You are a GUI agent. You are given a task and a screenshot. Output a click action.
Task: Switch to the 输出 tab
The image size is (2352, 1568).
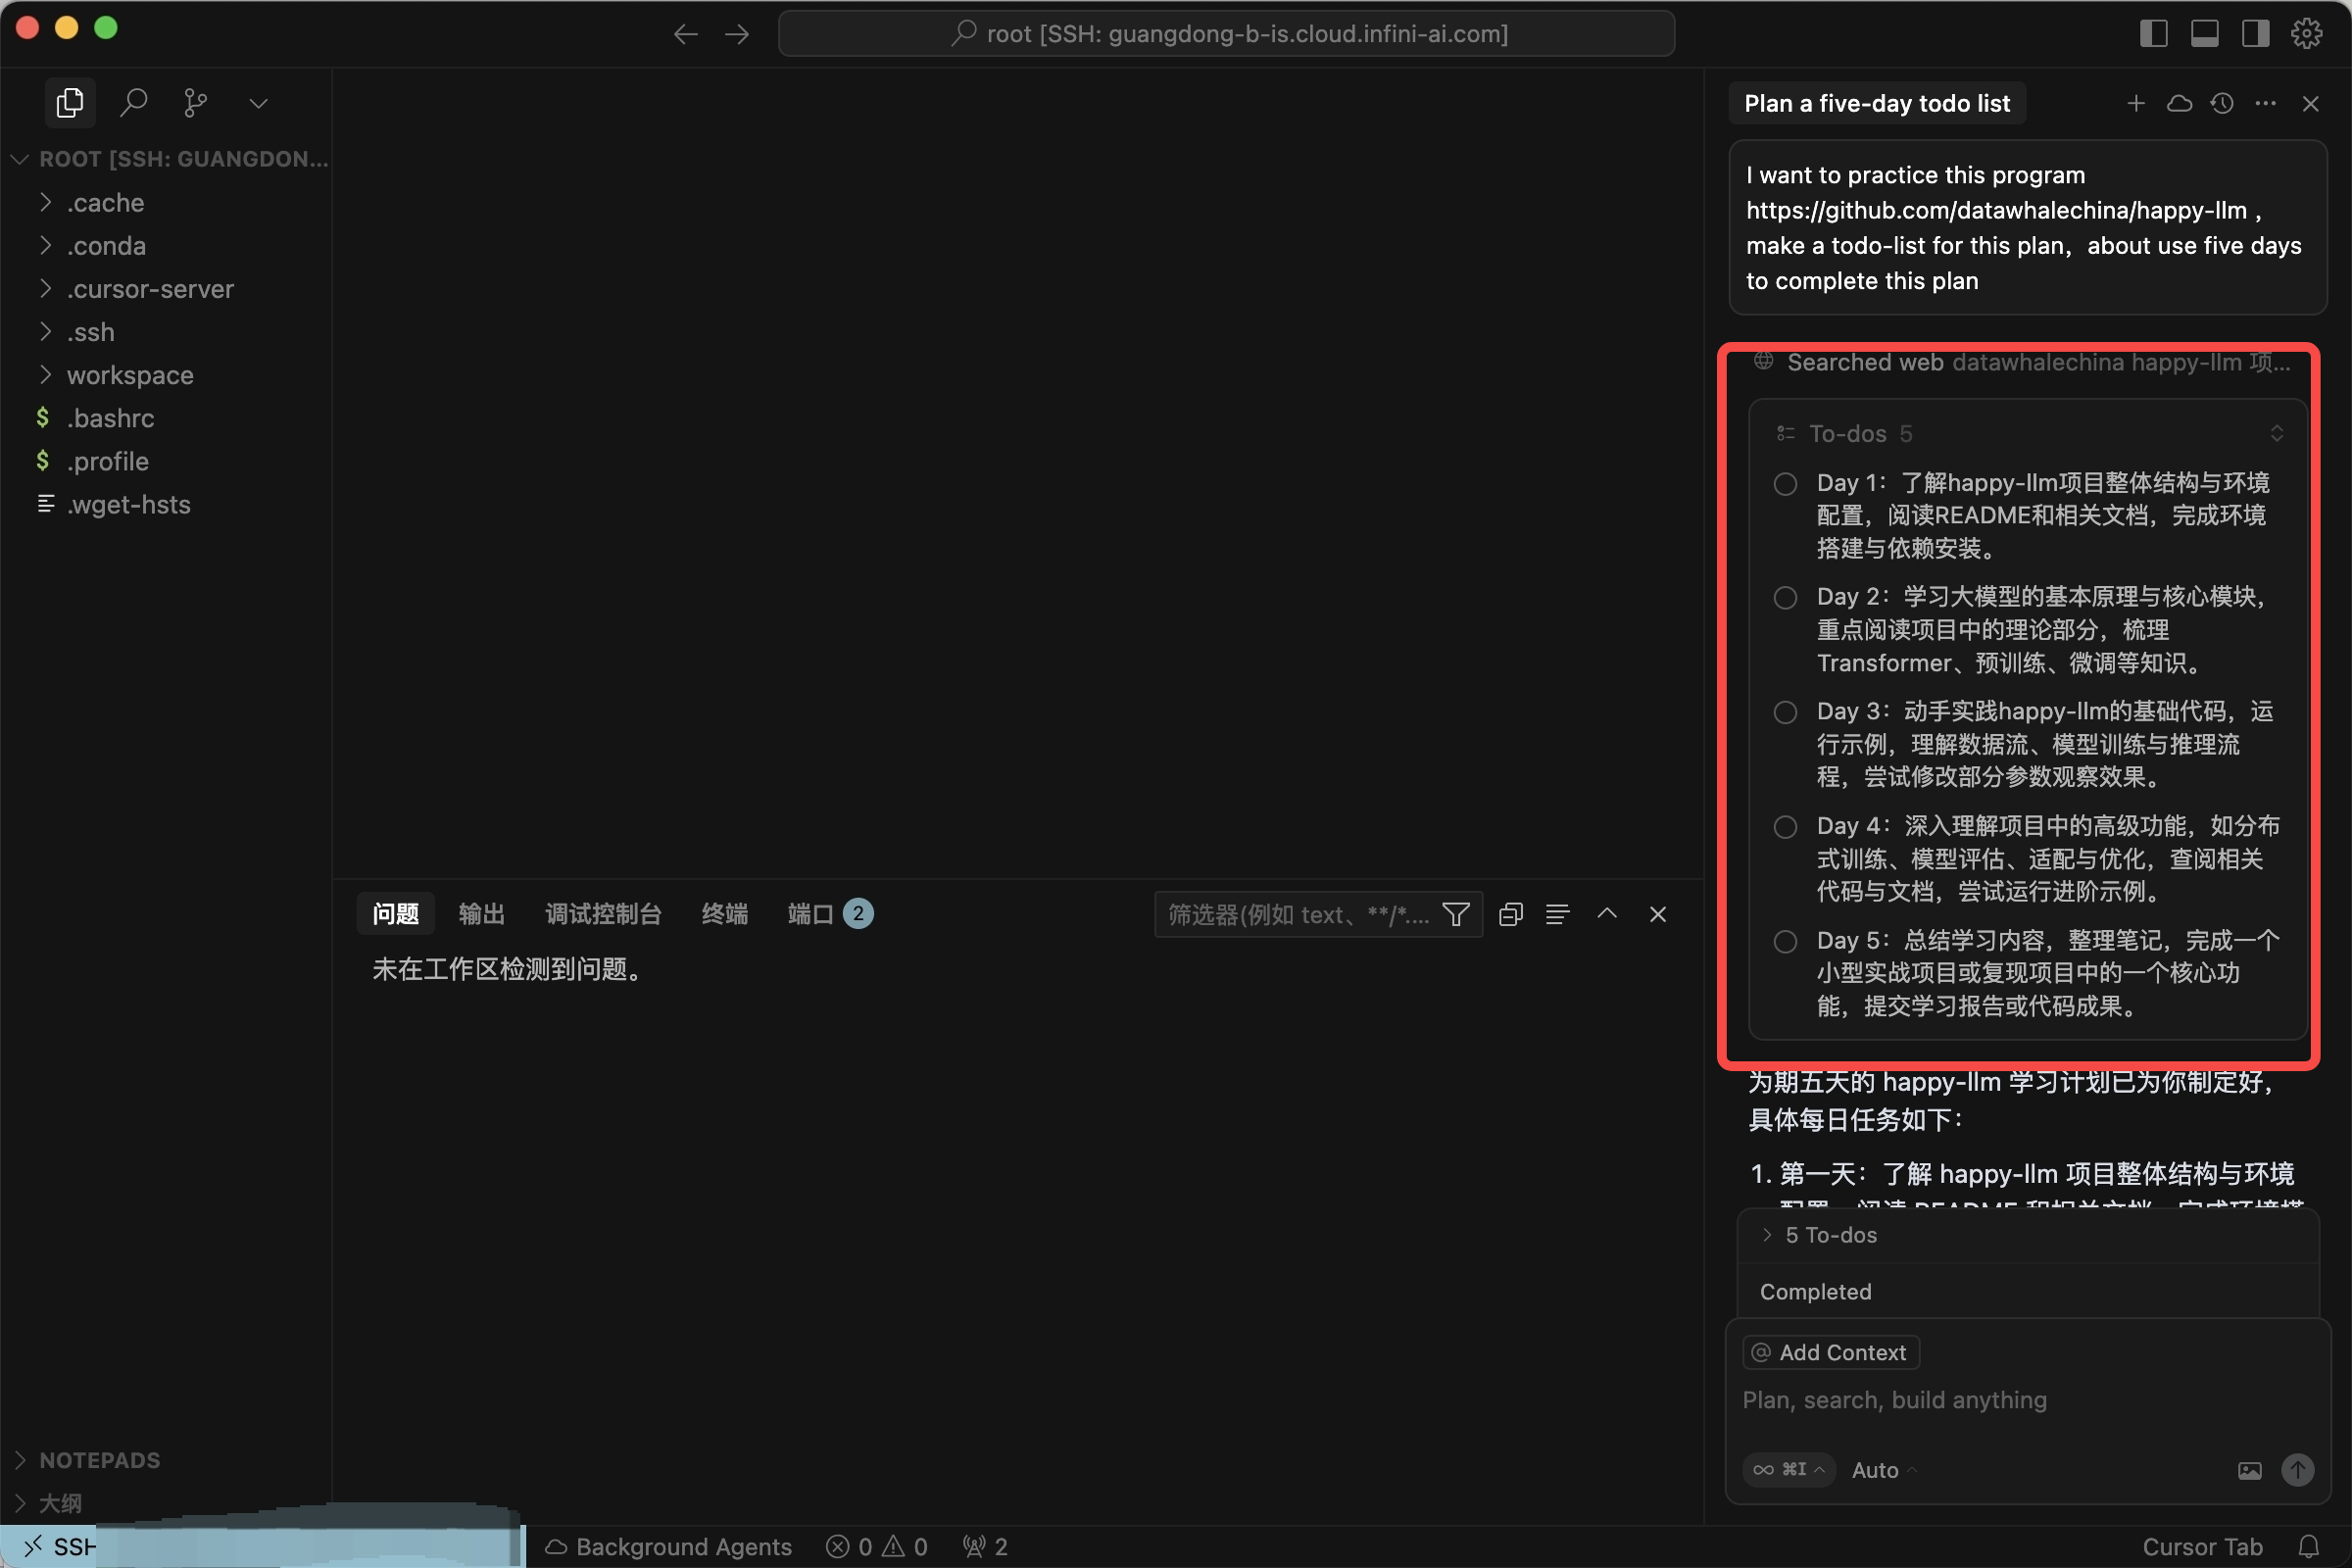(481, 914)
